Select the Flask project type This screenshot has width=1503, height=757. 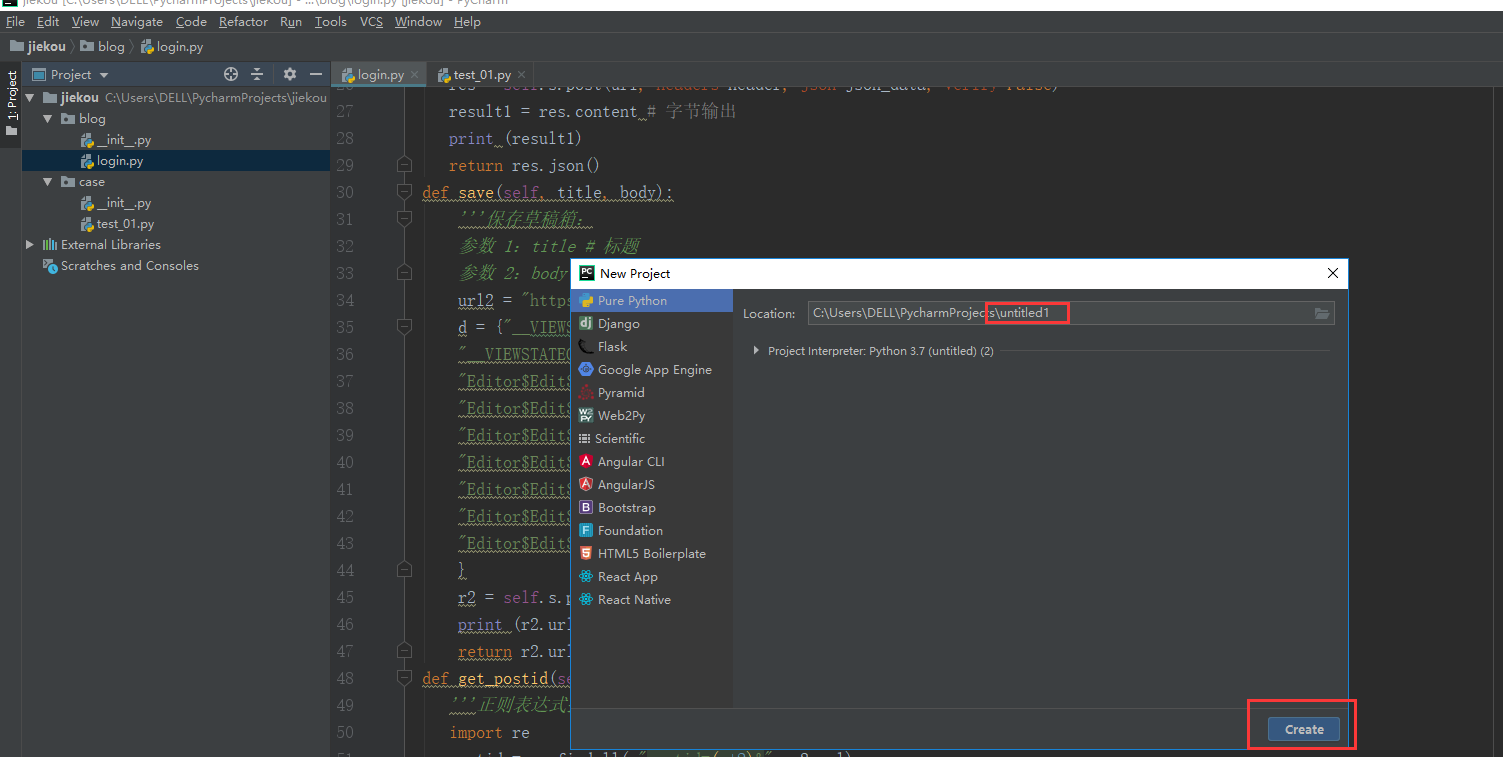click(x=651, y=346)
